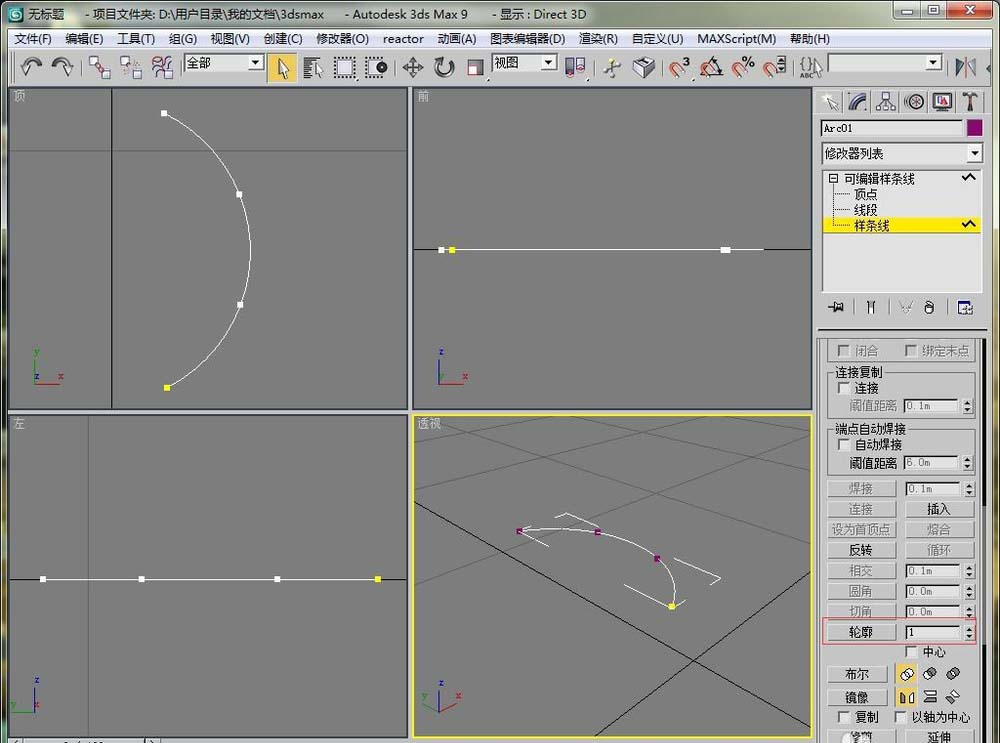Open the Utilities hammer panel tab
The image size is (1000, 743).
pos(970,101)
